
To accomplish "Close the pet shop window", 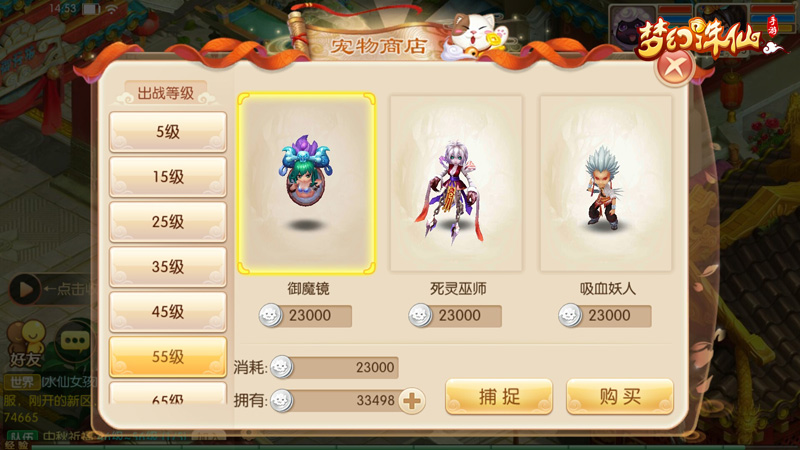I will (674, 66).
